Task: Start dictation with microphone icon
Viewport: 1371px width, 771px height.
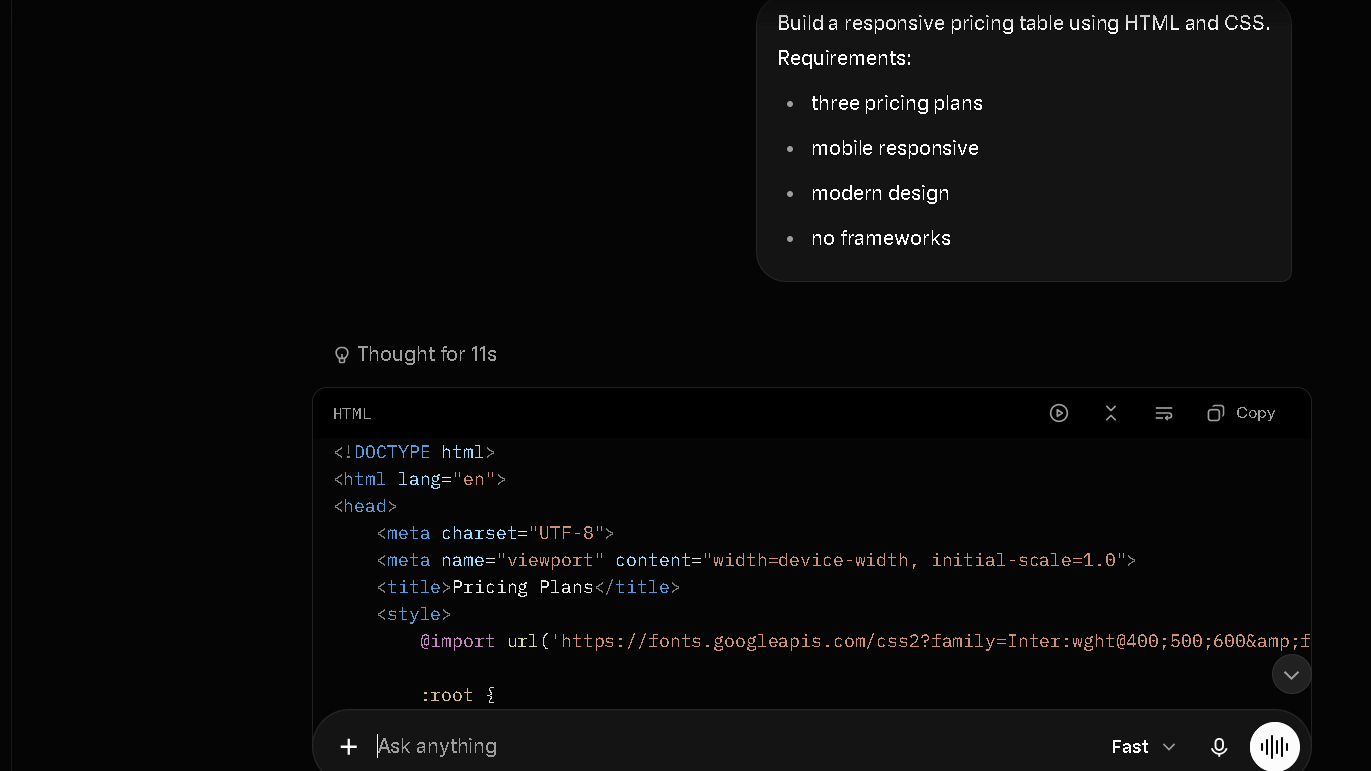Action: coord(1219,747)
